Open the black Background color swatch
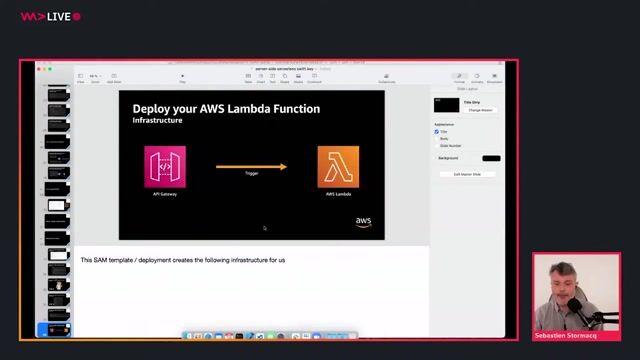 tap(491, 158)
